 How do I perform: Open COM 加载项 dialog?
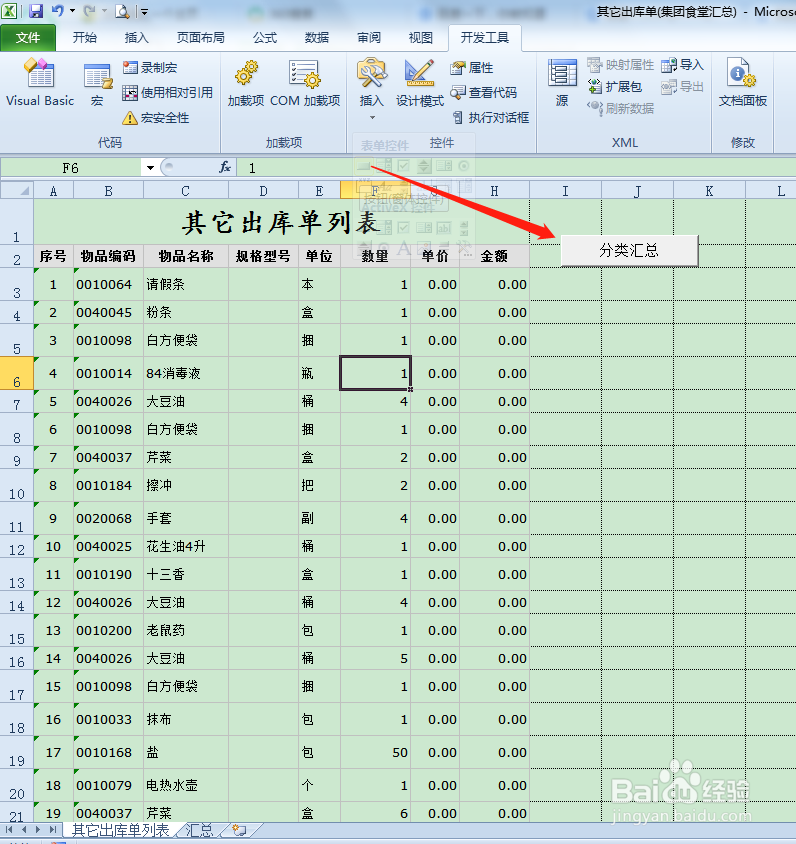tap(305, 82)
